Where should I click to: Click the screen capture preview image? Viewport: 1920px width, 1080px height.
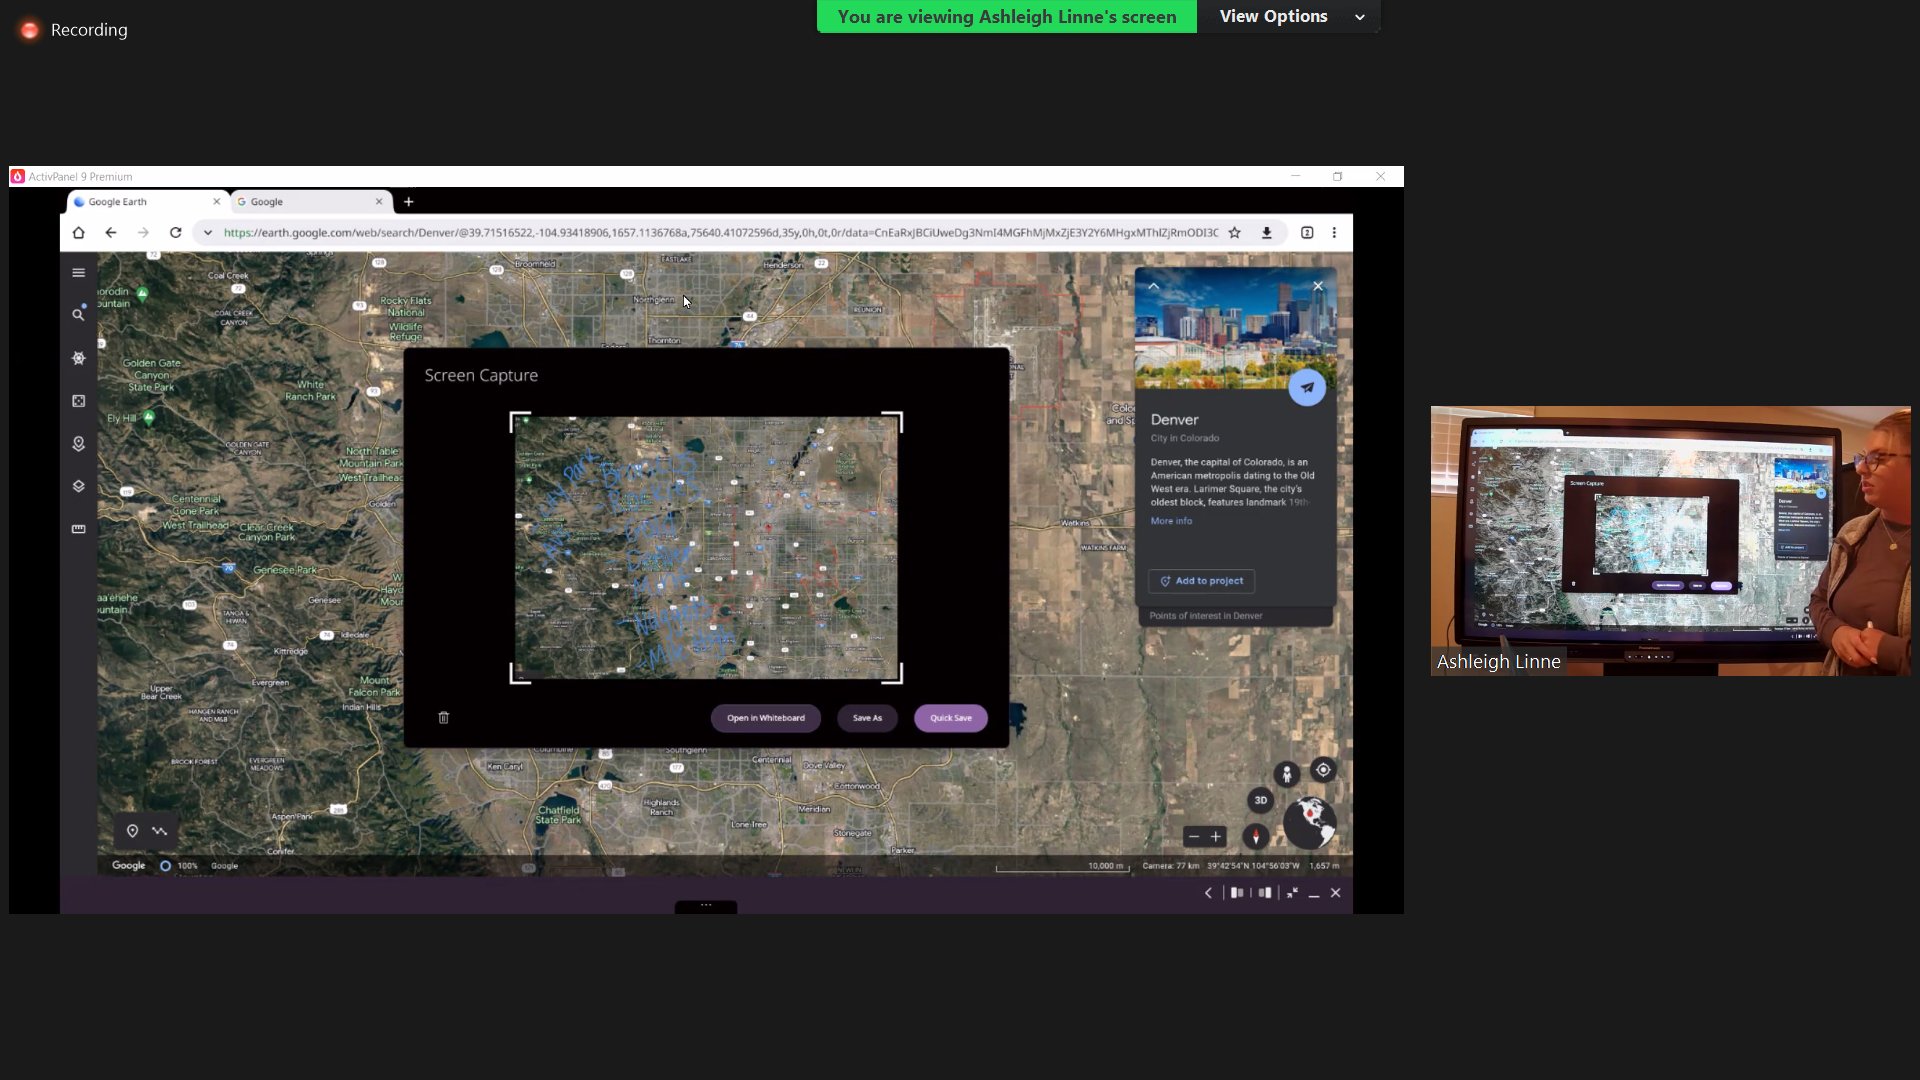tap(706, 548)
